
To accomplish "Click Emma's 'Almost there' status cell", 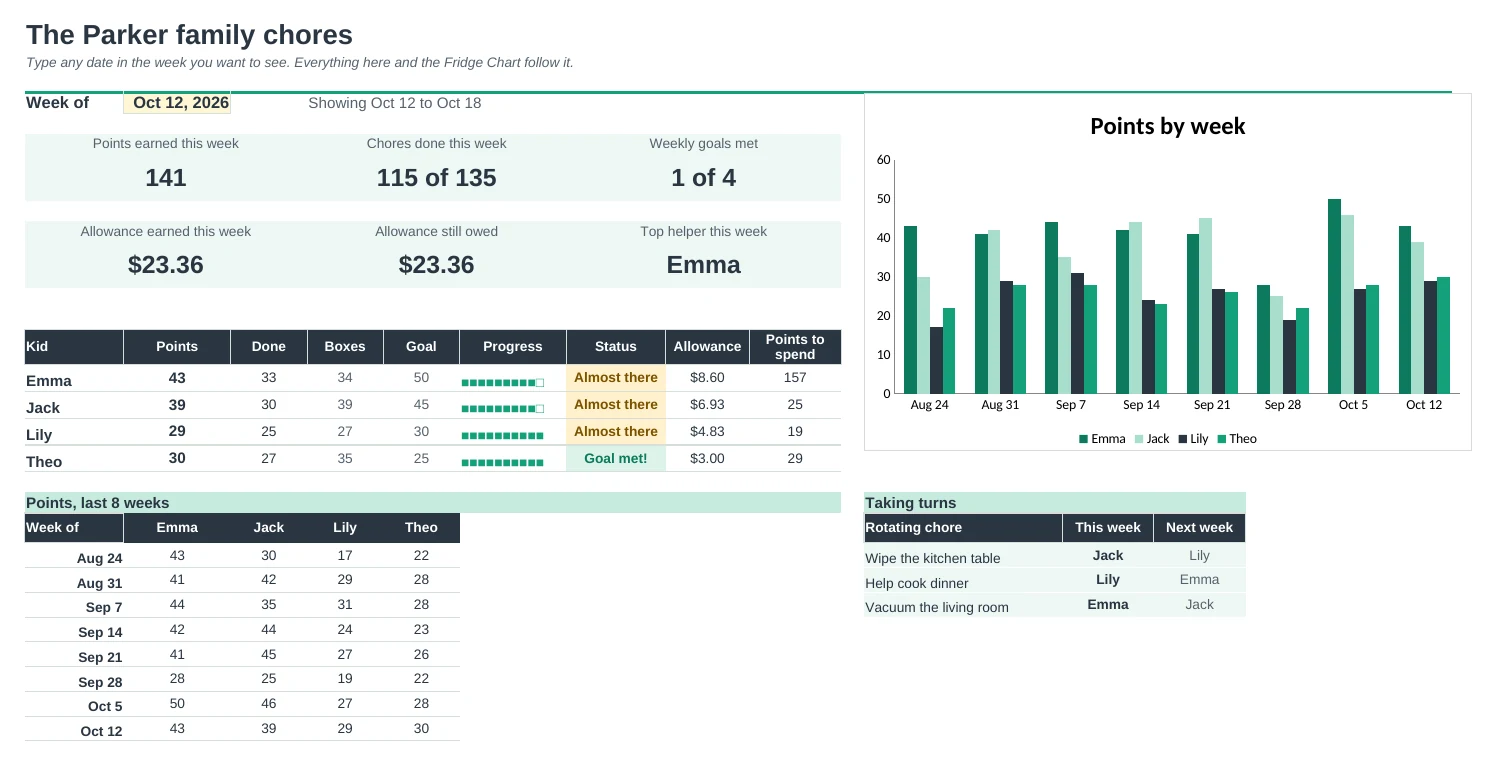I will pos(616,378).
